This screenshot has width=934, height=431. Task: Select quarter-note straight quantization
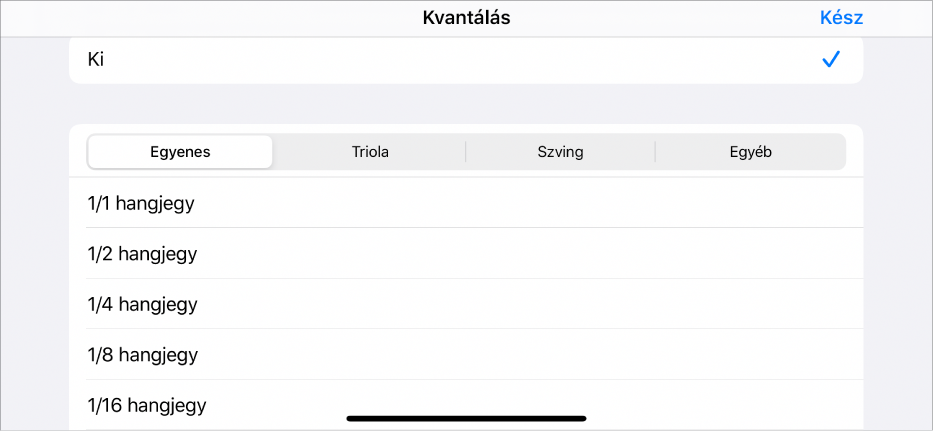click(x=465, y=304)
